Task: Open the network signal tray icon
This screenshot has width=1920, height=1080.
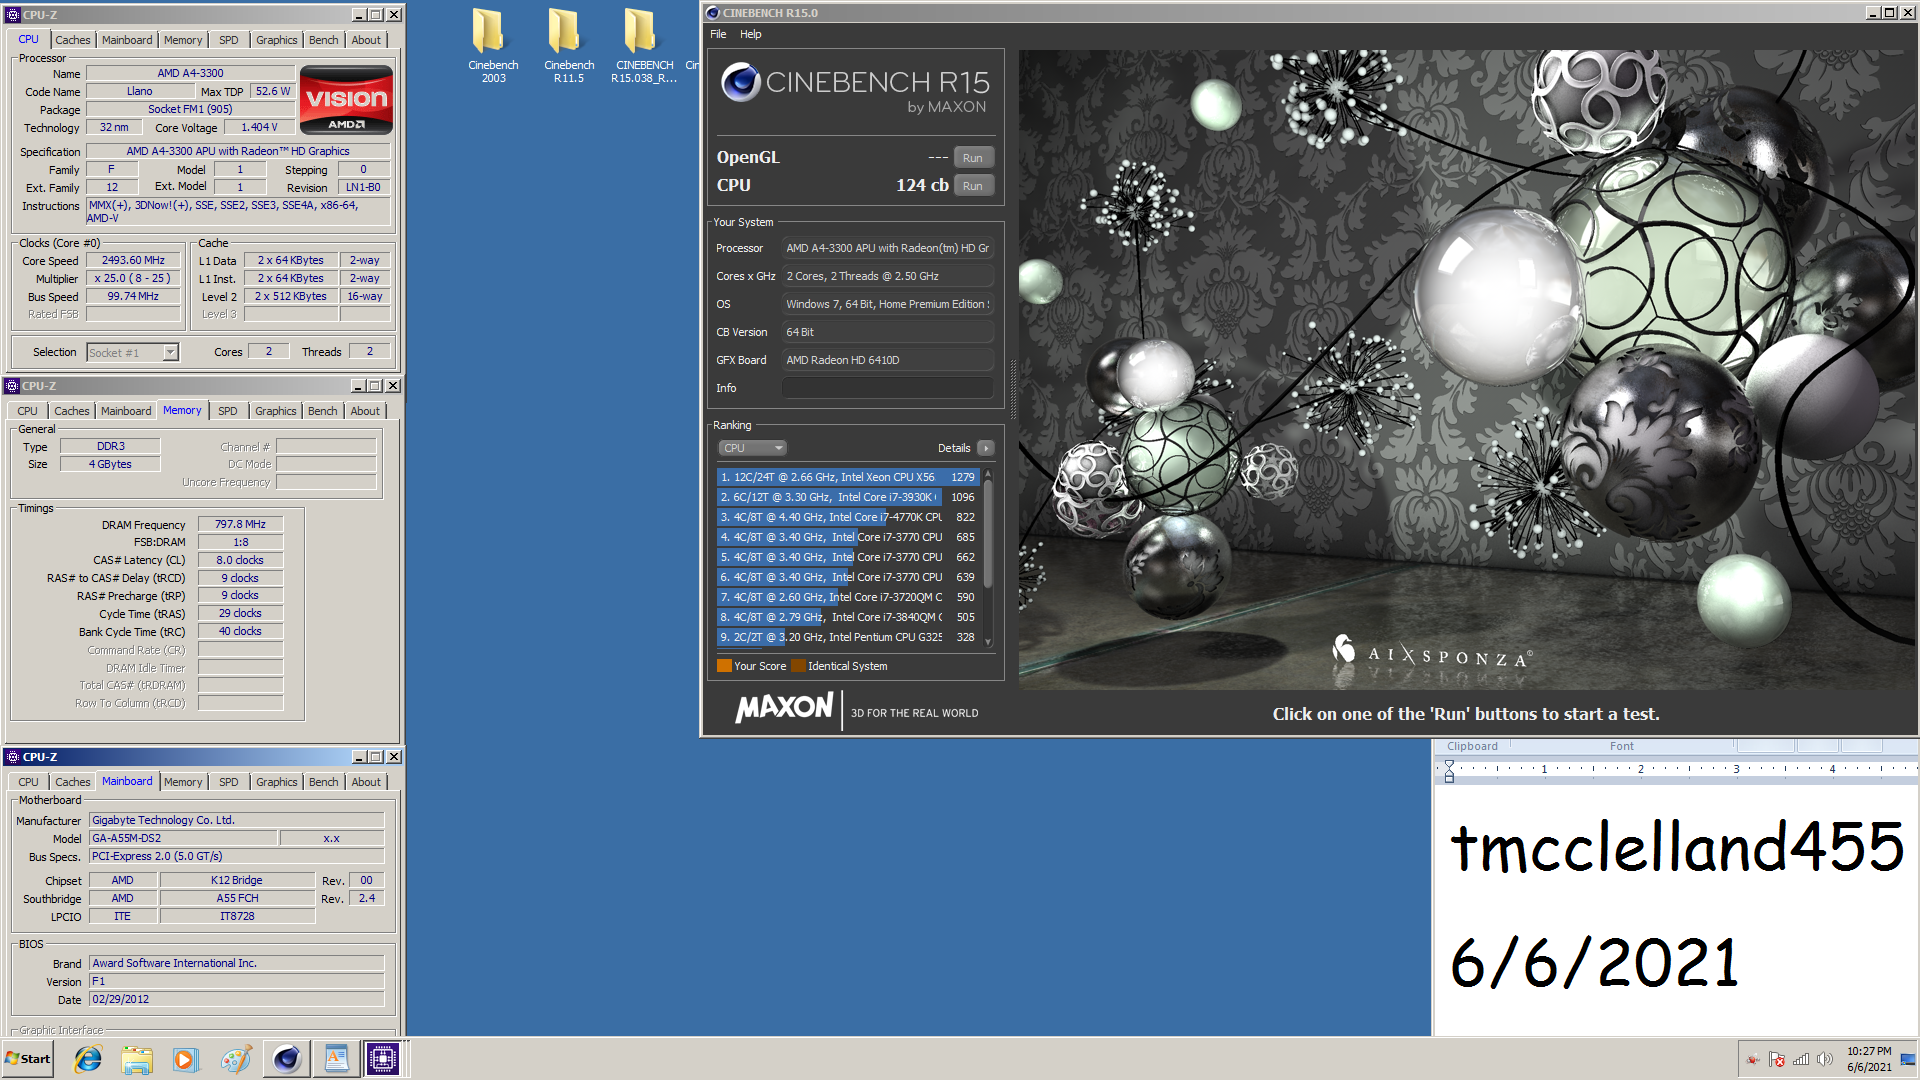Action: [1801, 1059]
